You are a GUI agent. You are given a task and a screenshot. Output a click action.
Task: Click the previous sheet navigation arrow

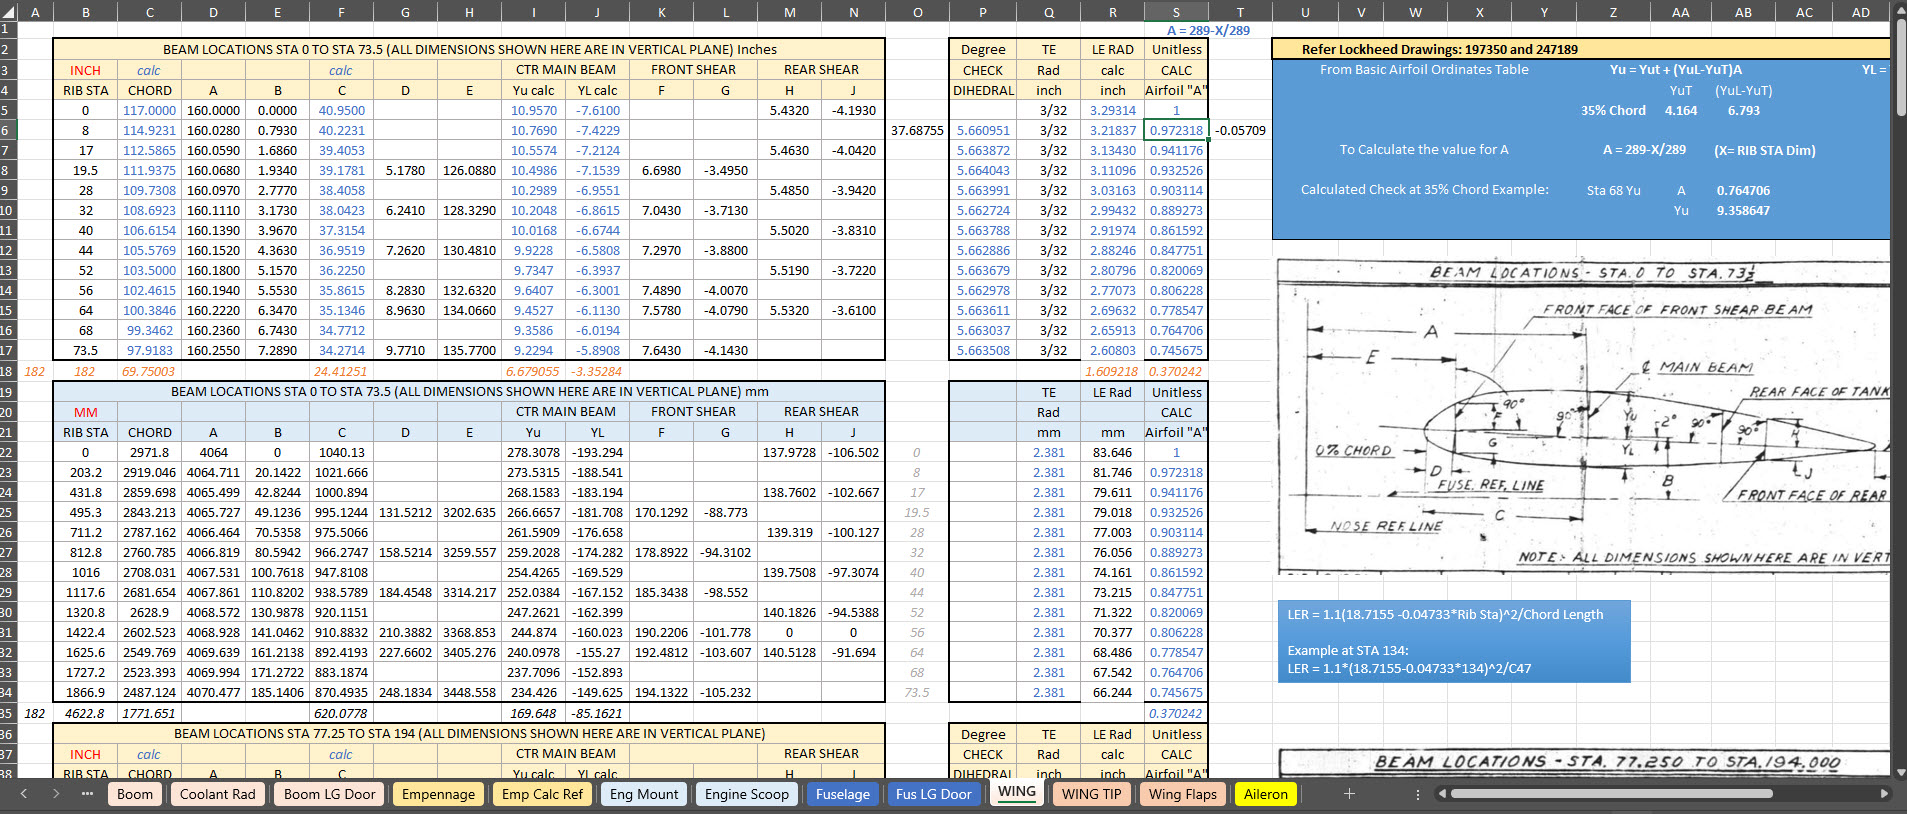coord(24,794)
